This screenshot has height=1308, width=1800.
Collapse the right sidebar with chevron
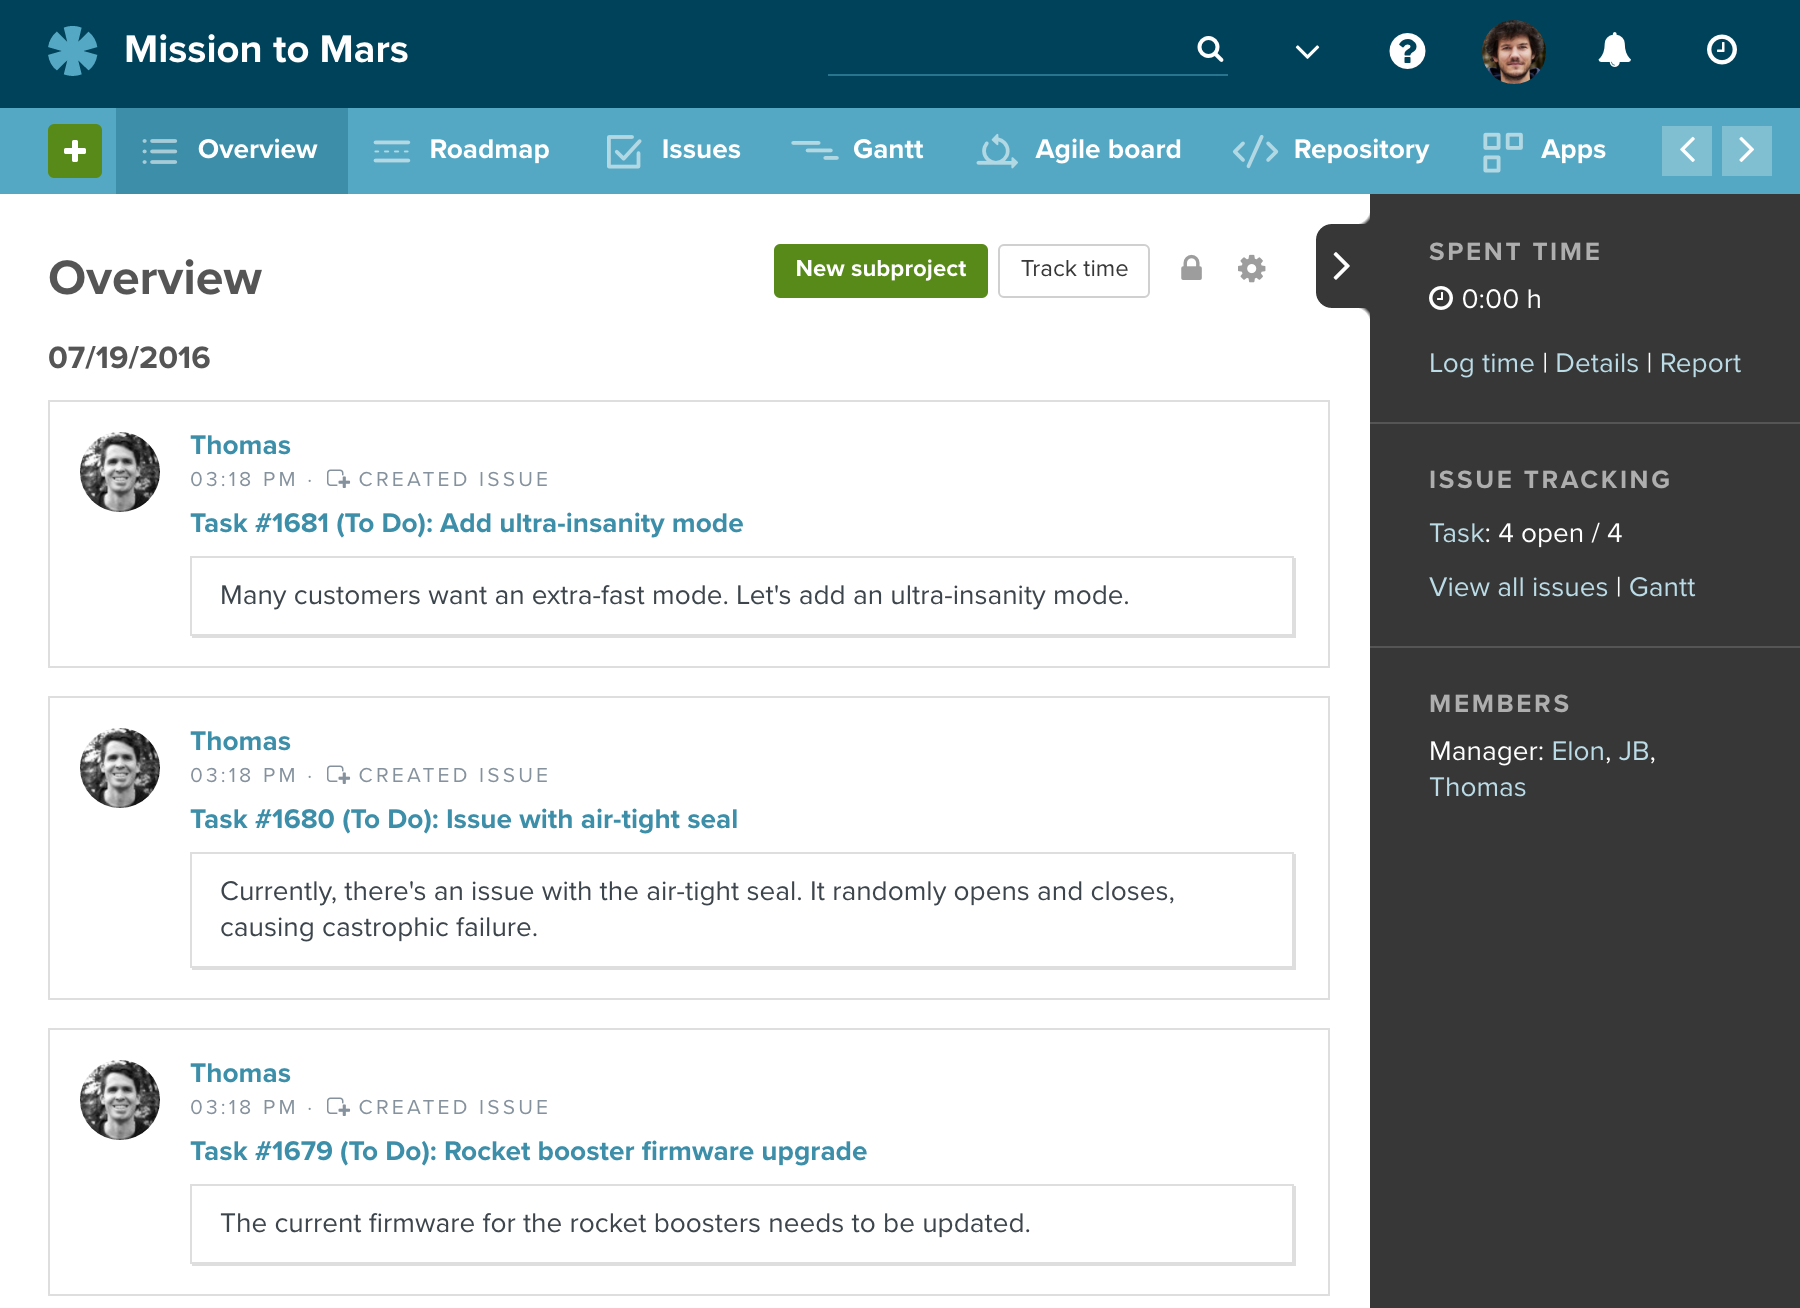[1342, 266]
